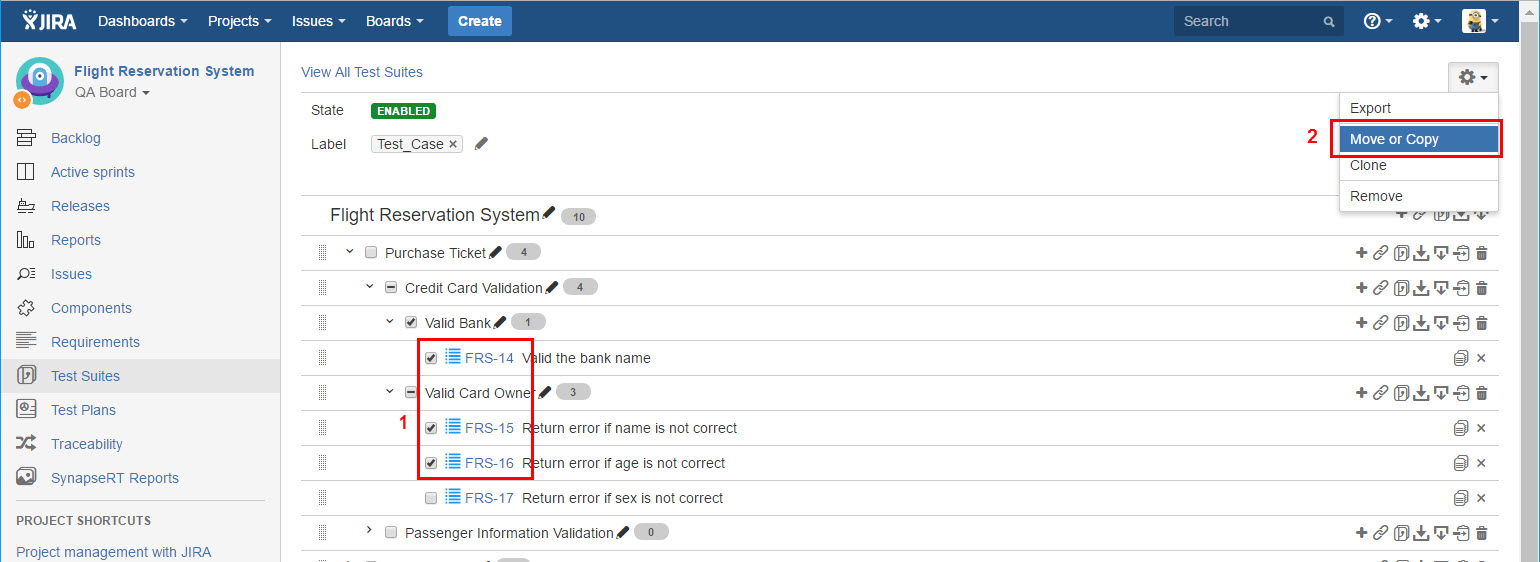Collapse the Valid Card Owner node

click(390, 392)
